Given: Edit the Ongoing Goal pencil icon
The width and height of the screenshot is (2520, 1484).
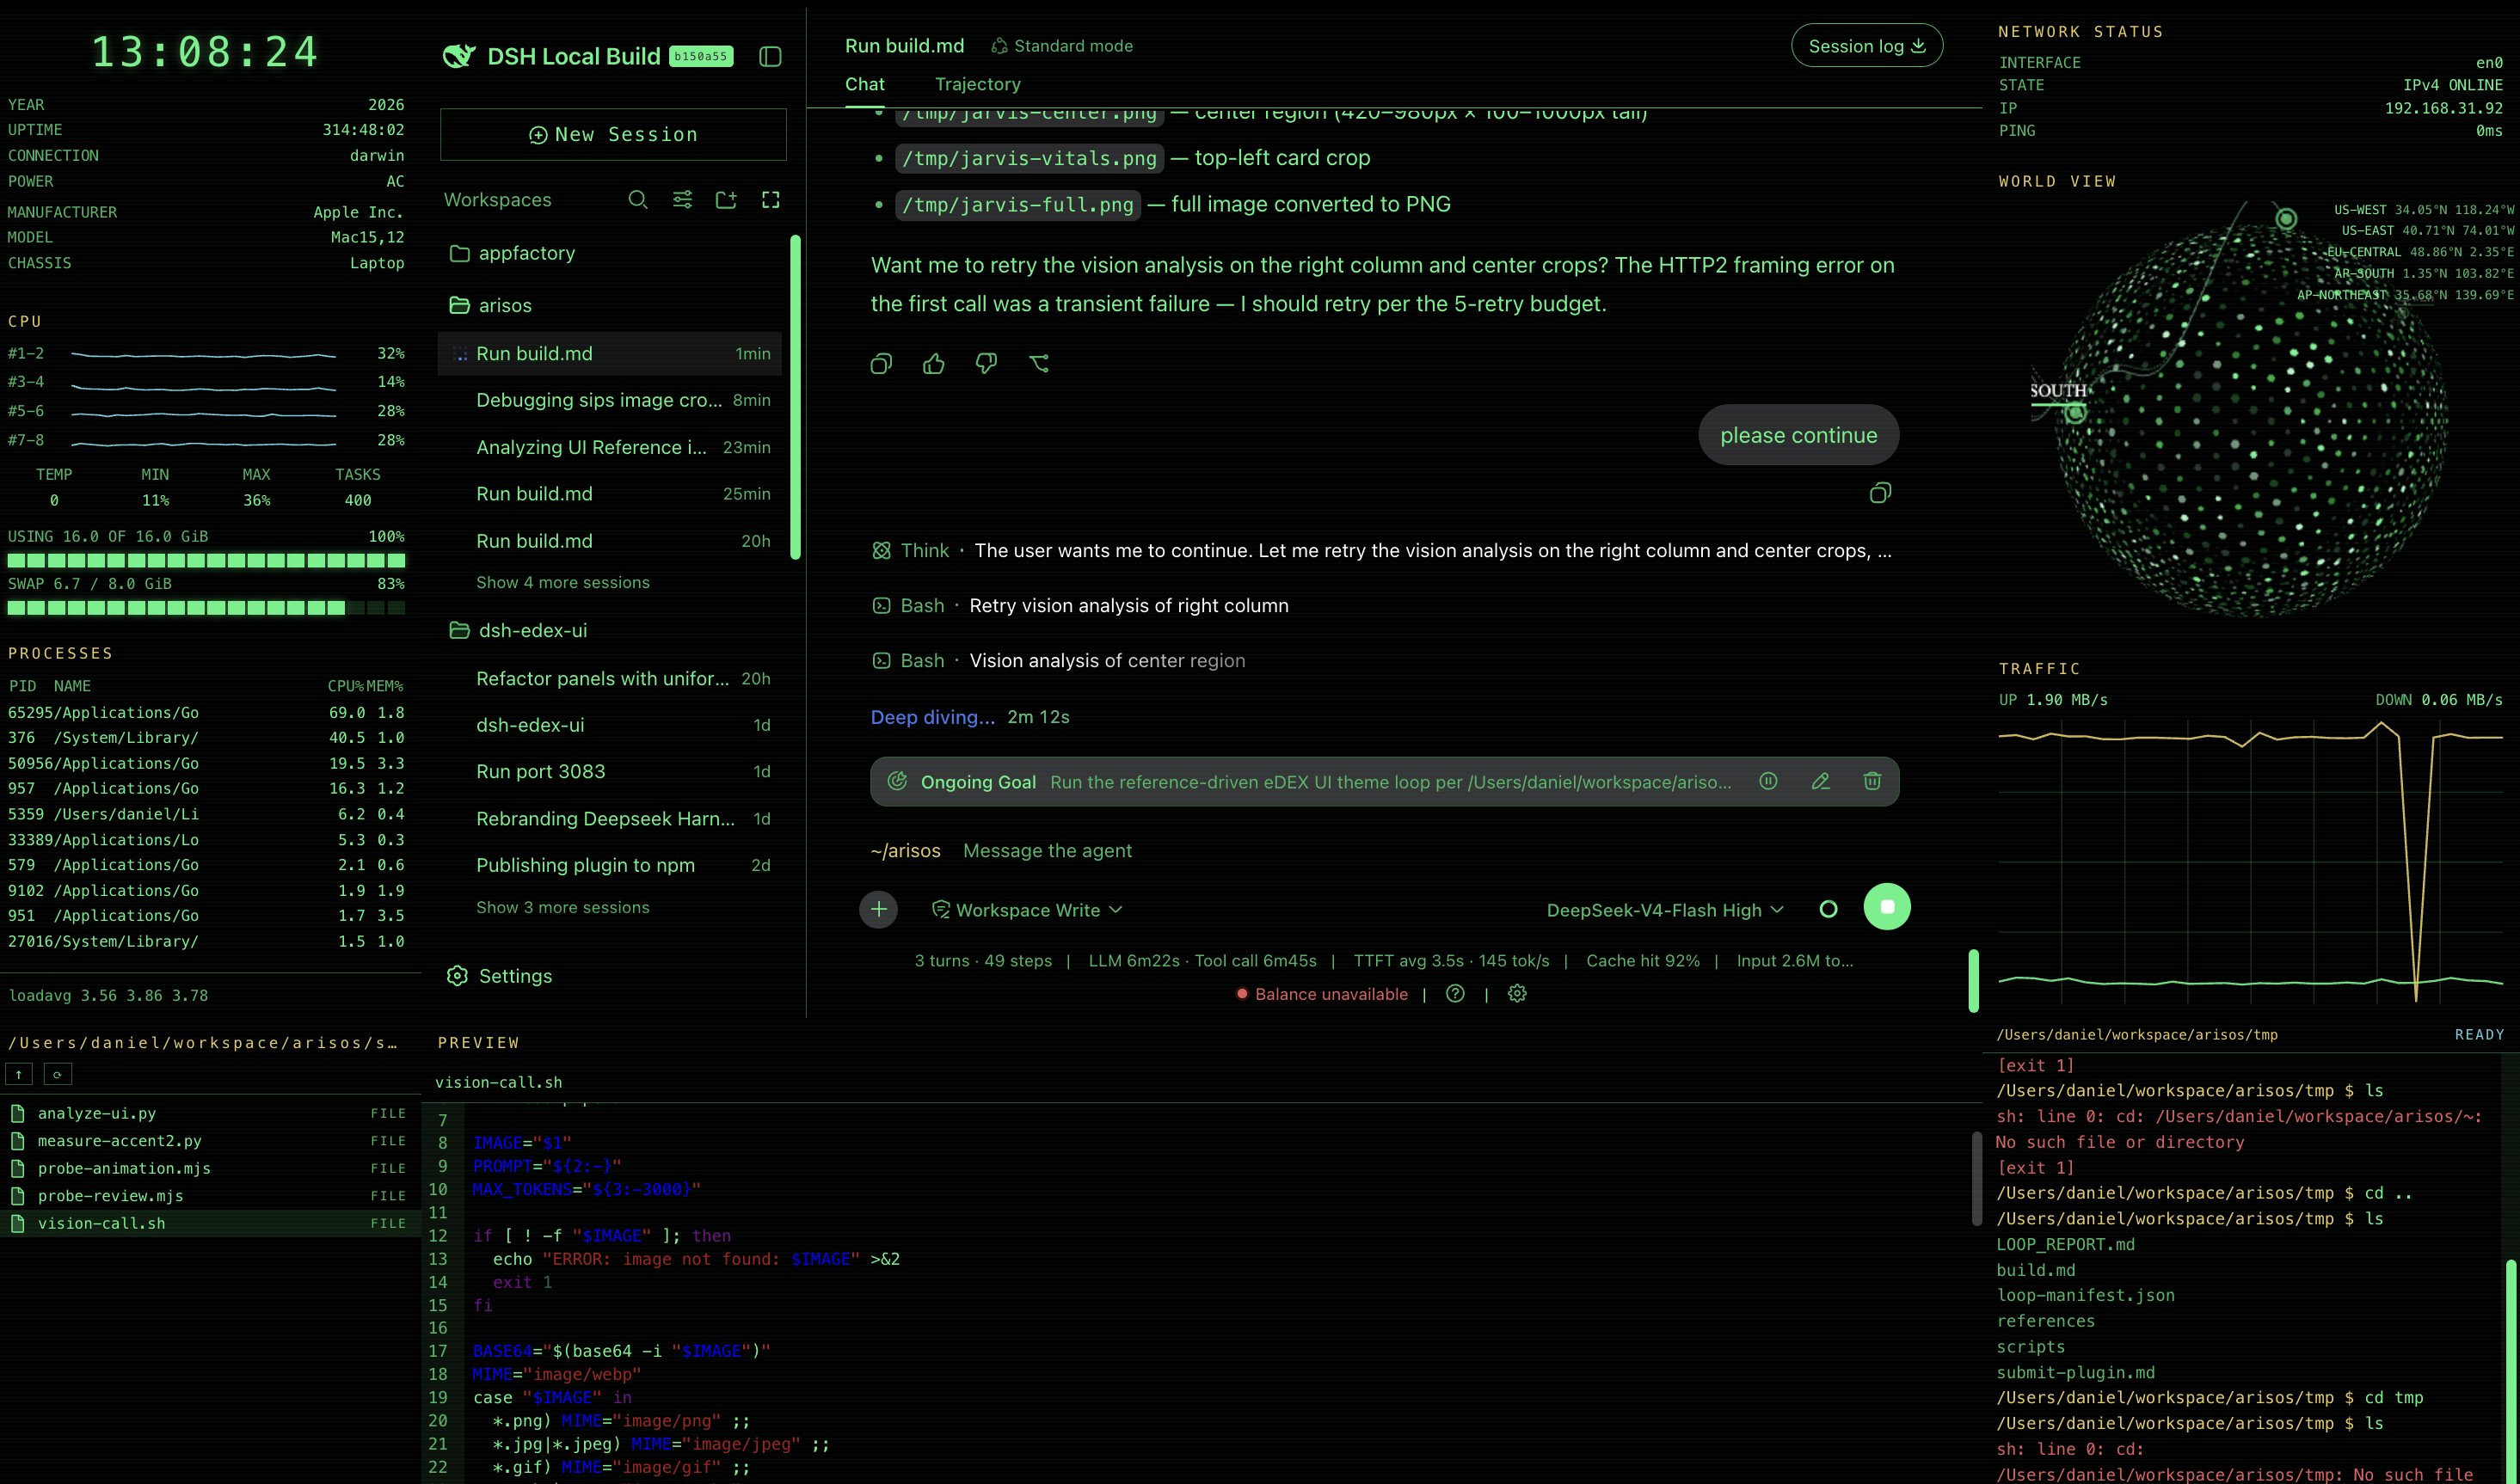Looking at the screenshot, I should pyautogui.click(x=1820, y=781).
